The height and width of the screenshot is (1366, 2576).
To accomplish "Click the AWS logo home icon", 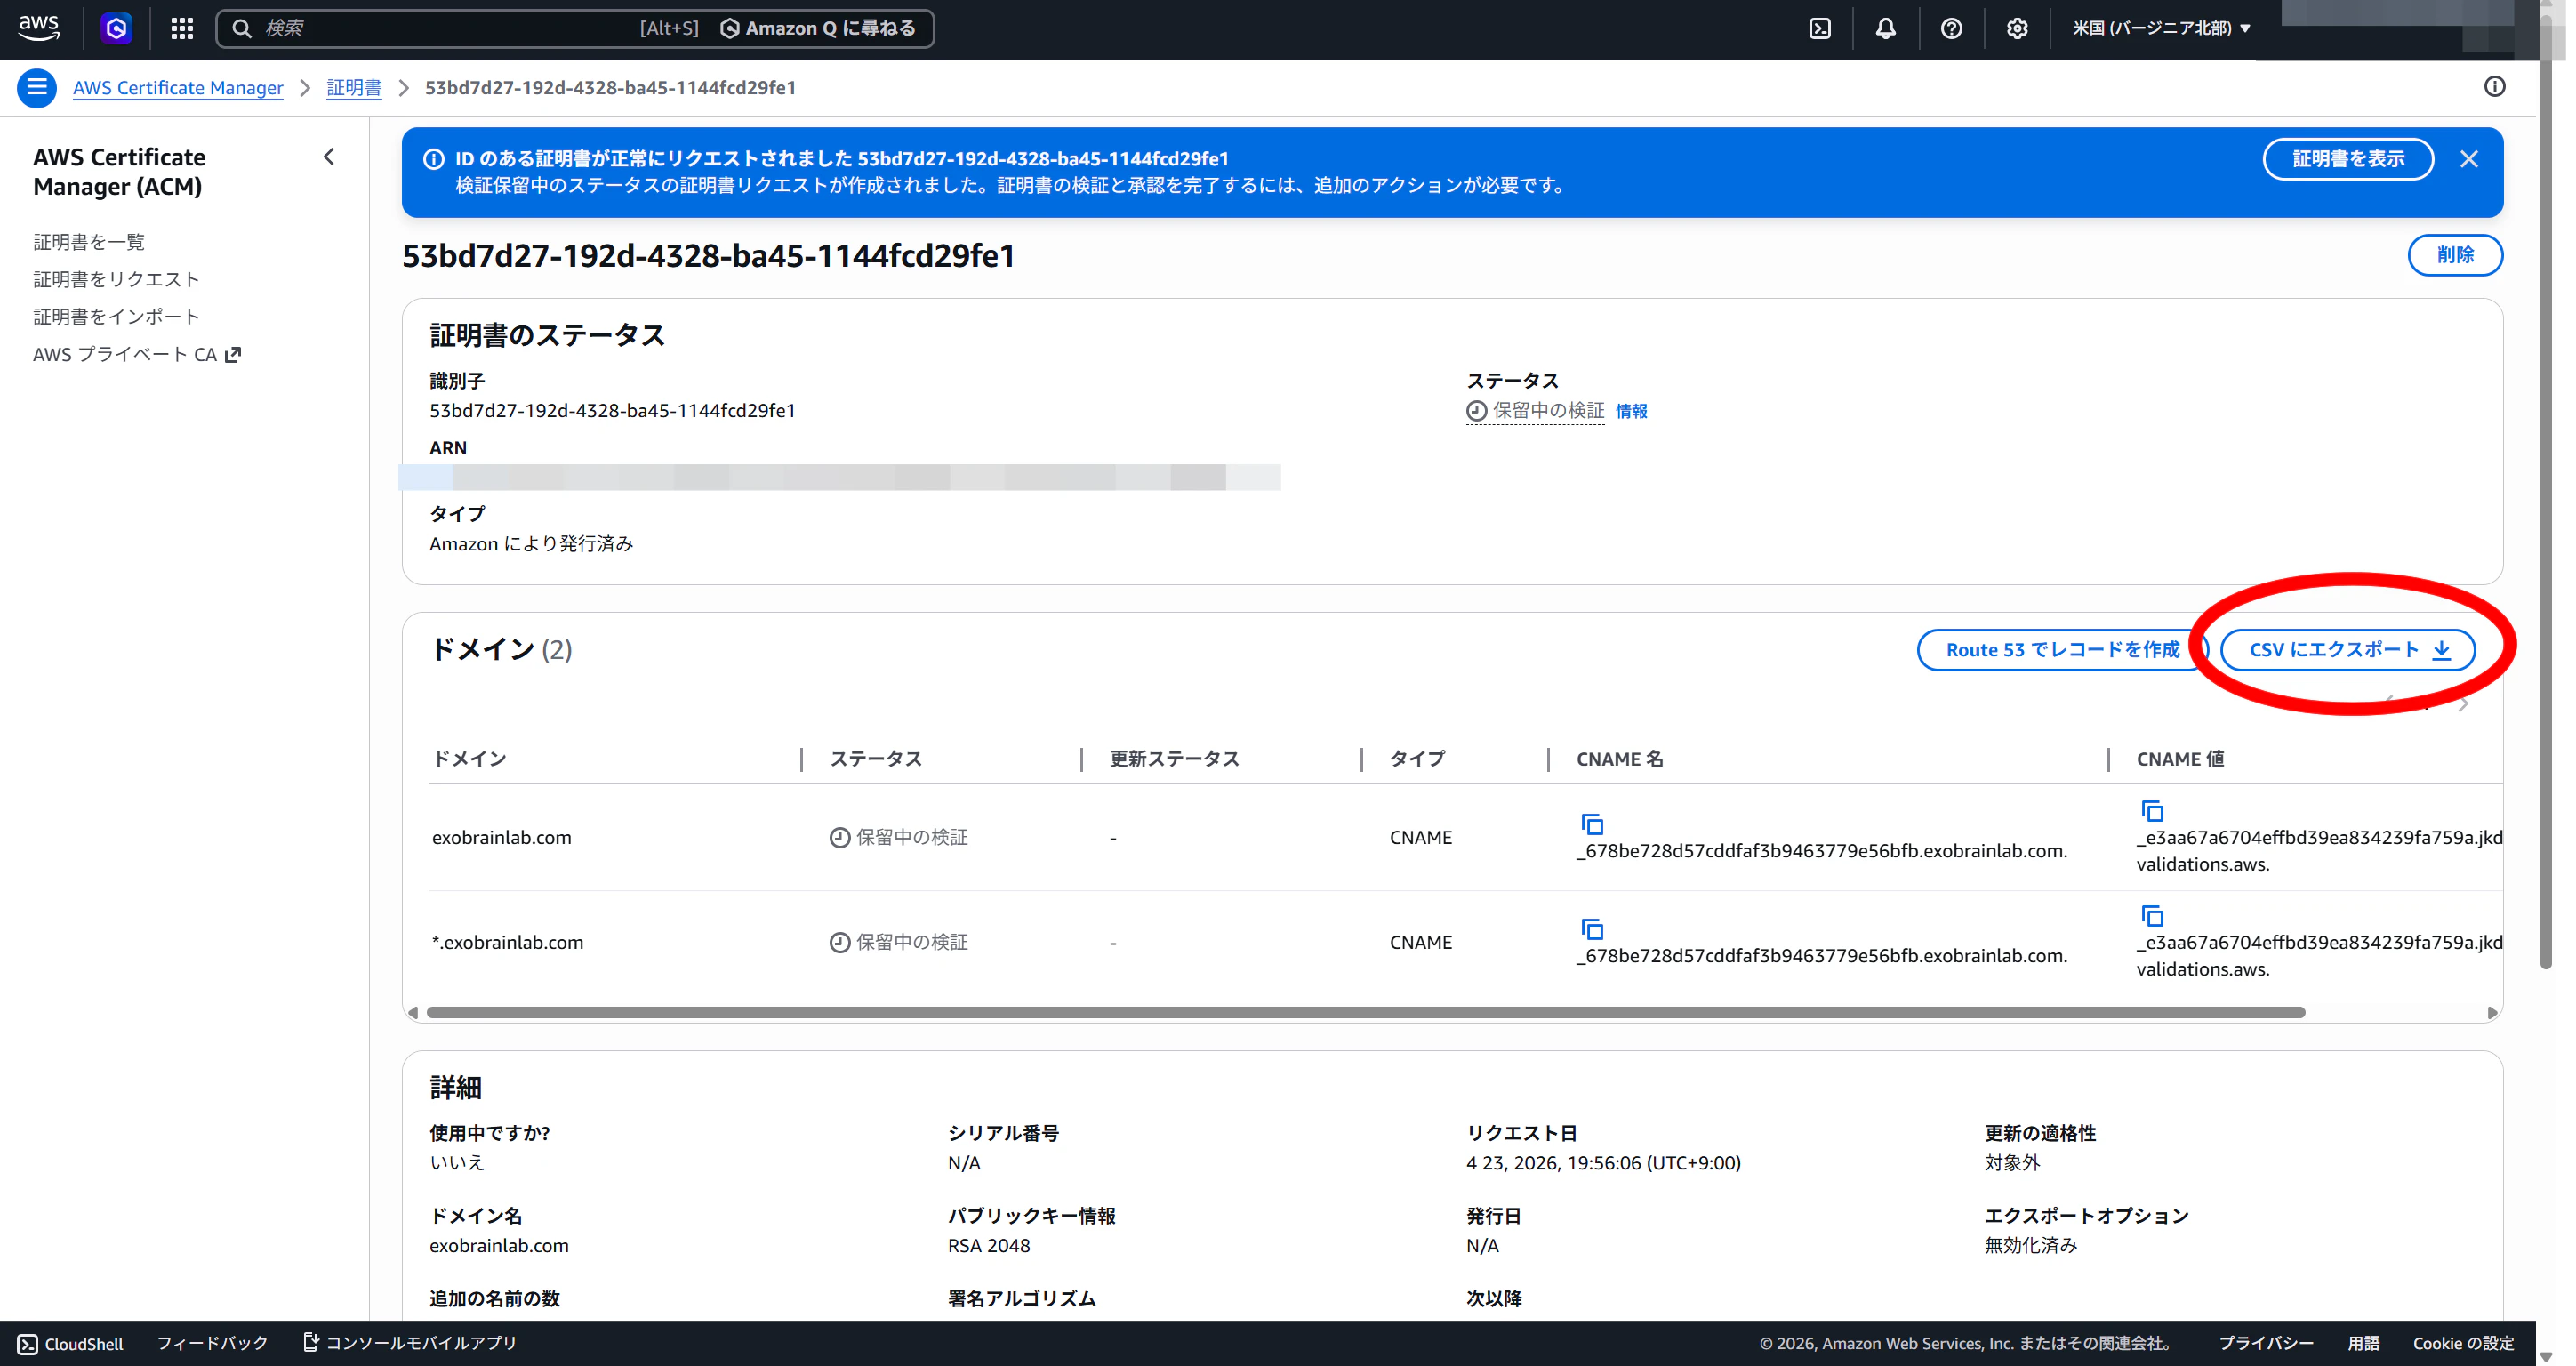I will tap(38, 28).
